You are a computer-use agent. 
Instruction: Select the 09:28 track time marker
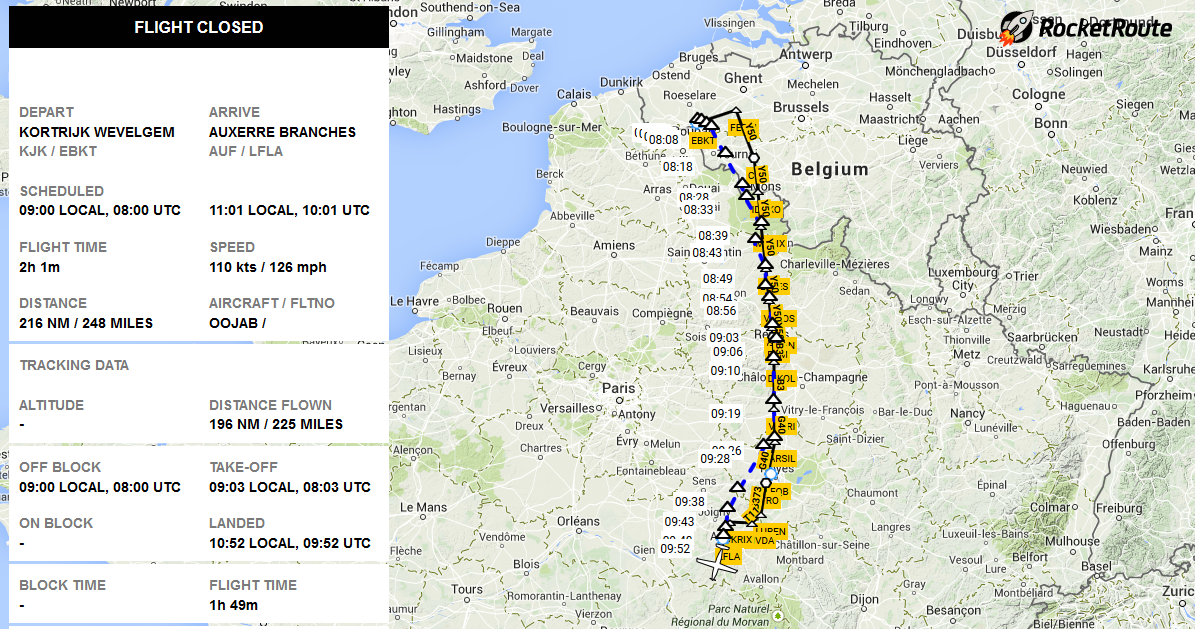[x=715, y=458]
